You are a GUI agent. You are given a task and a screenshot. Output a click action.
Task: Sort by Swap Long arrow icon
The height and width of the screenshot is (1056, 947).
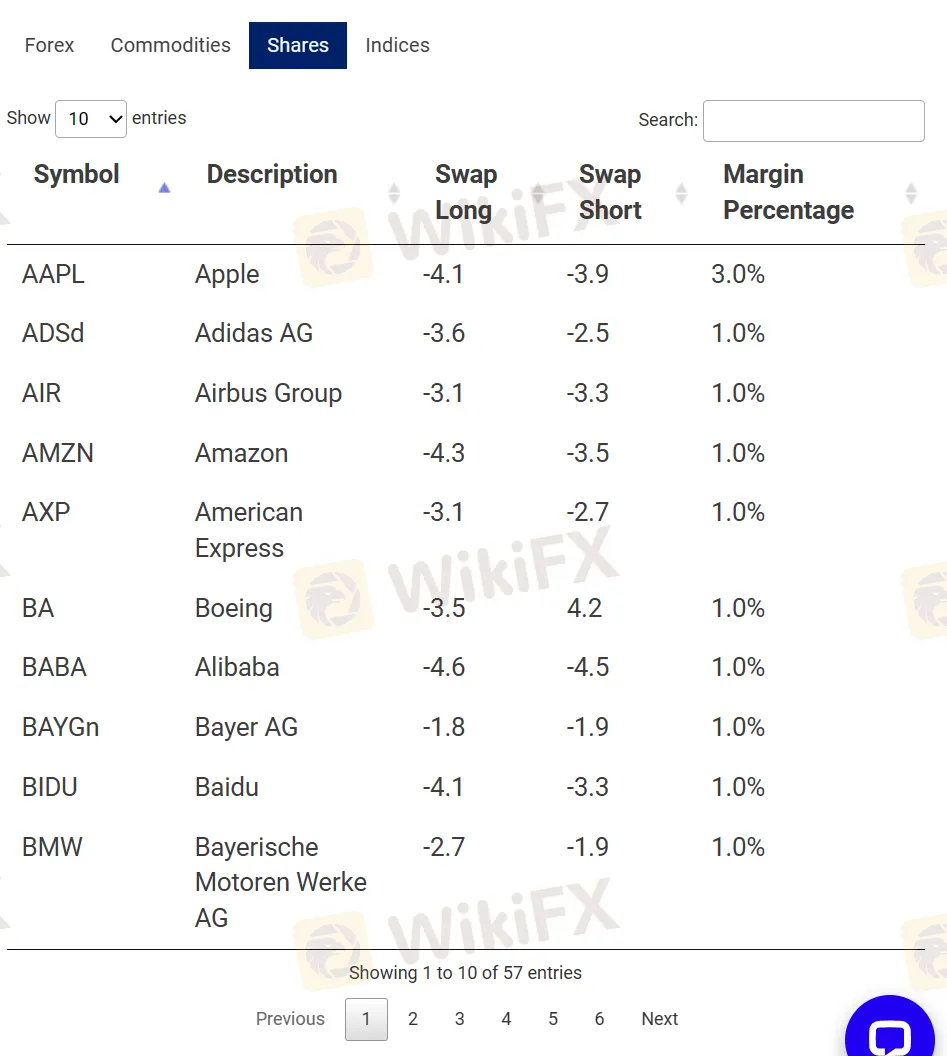click(x=538, y=192)
